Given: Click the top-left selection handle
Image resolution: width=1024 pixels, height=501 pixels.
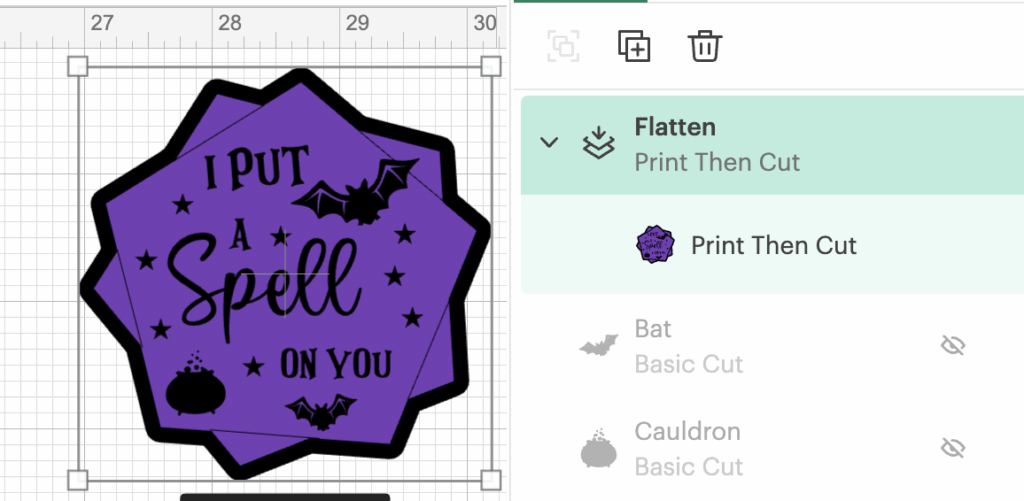Looking at the screenshot, I should (78, 66).
